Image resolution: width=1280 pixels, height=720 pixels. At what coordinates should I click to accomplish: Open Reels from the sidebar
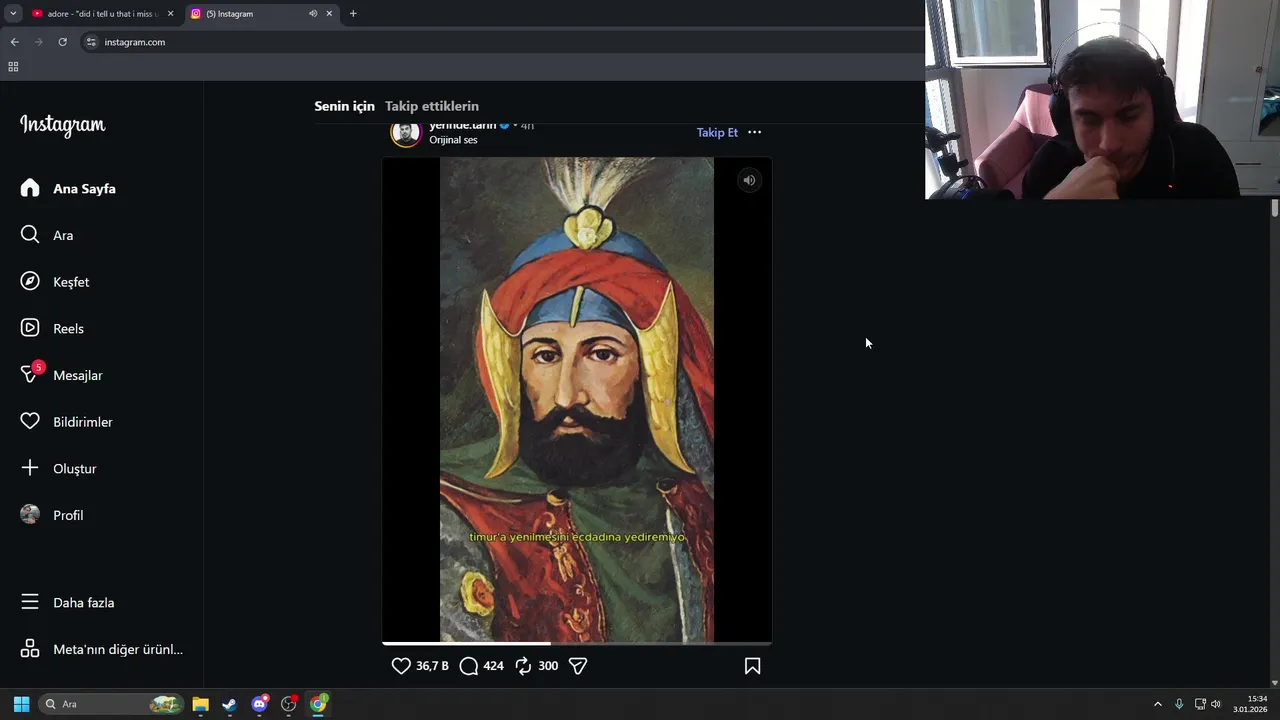[52, 328]
